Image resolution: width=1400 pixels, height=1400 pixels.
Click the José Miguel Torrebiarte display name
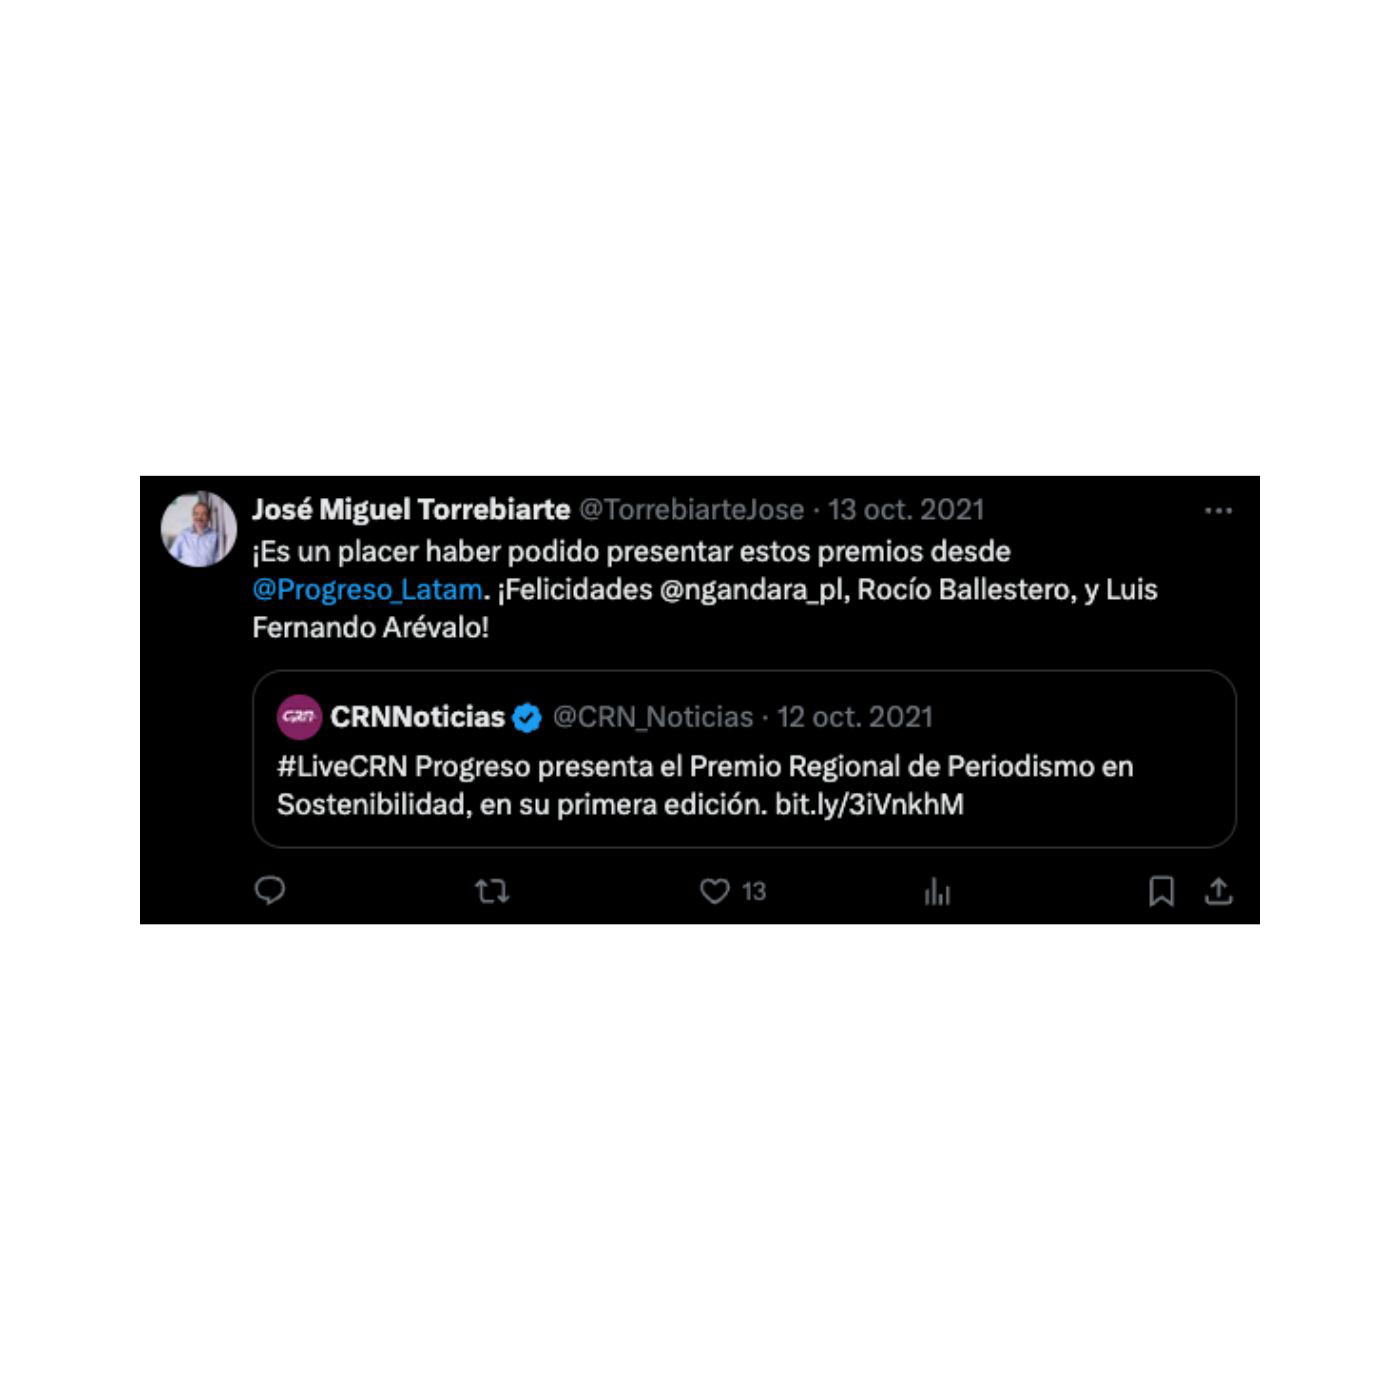(x=411, y=510)
